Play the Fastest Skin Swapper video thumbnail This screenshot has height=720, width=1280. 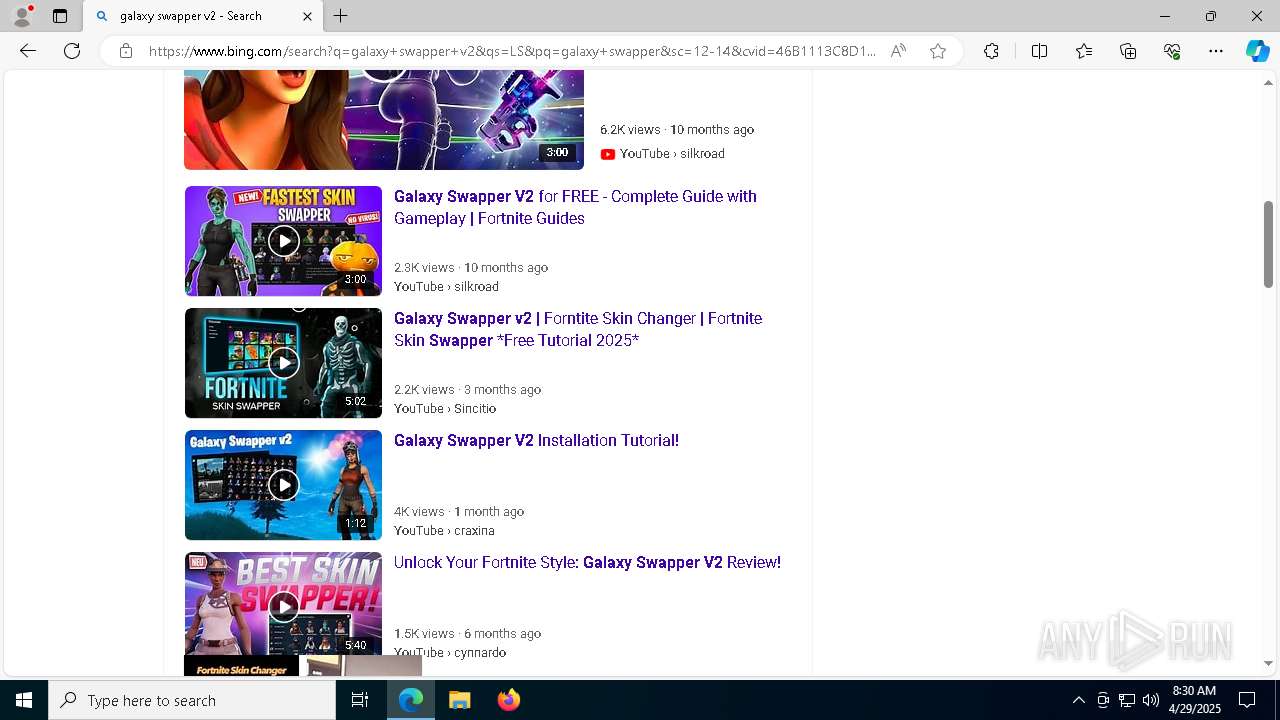point(283,241)
